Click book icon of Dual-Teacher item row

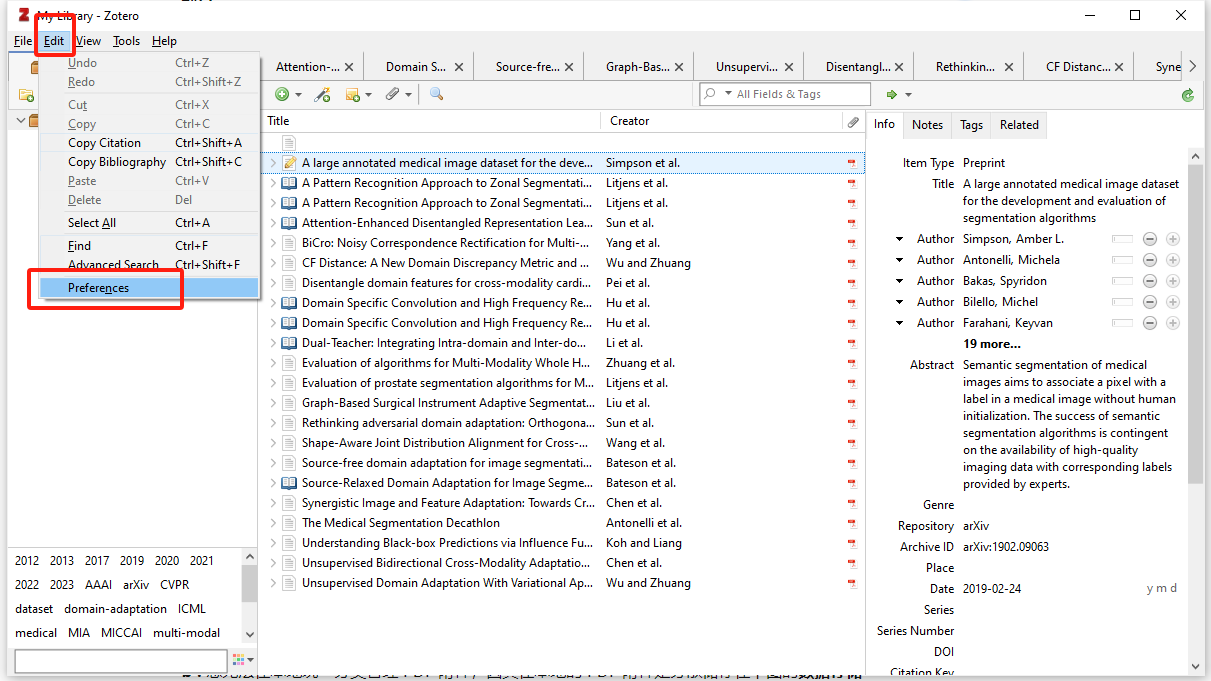(289, 343)
